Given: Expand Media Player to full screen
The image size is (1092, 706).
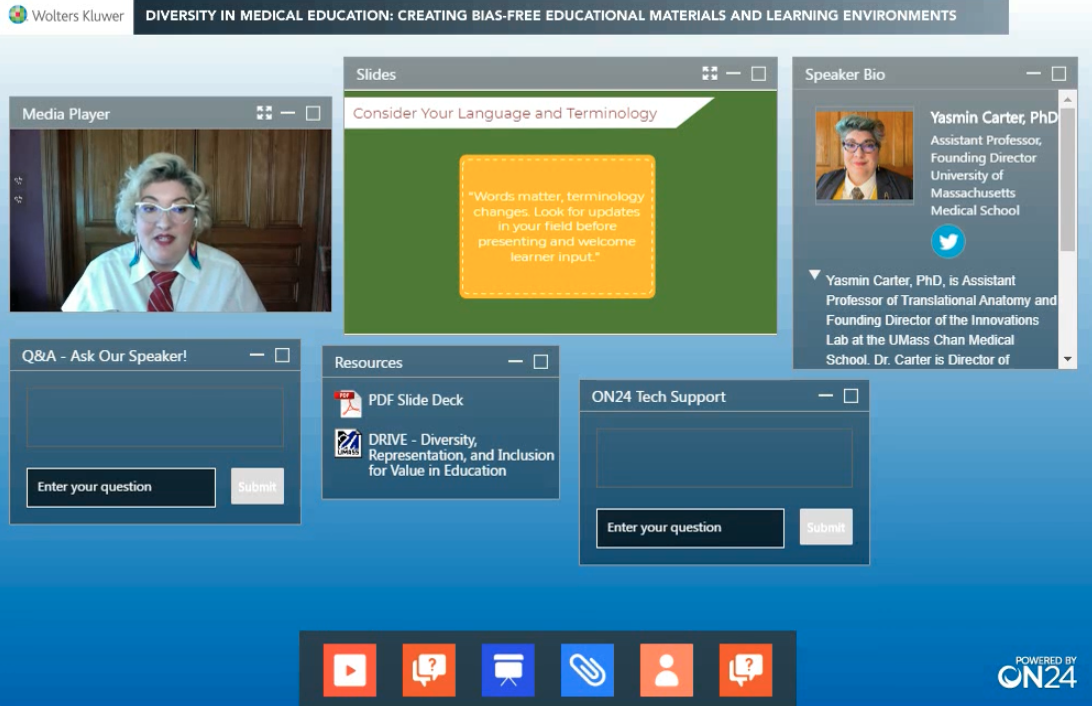Looking at the screenshot, I should 264,114.
